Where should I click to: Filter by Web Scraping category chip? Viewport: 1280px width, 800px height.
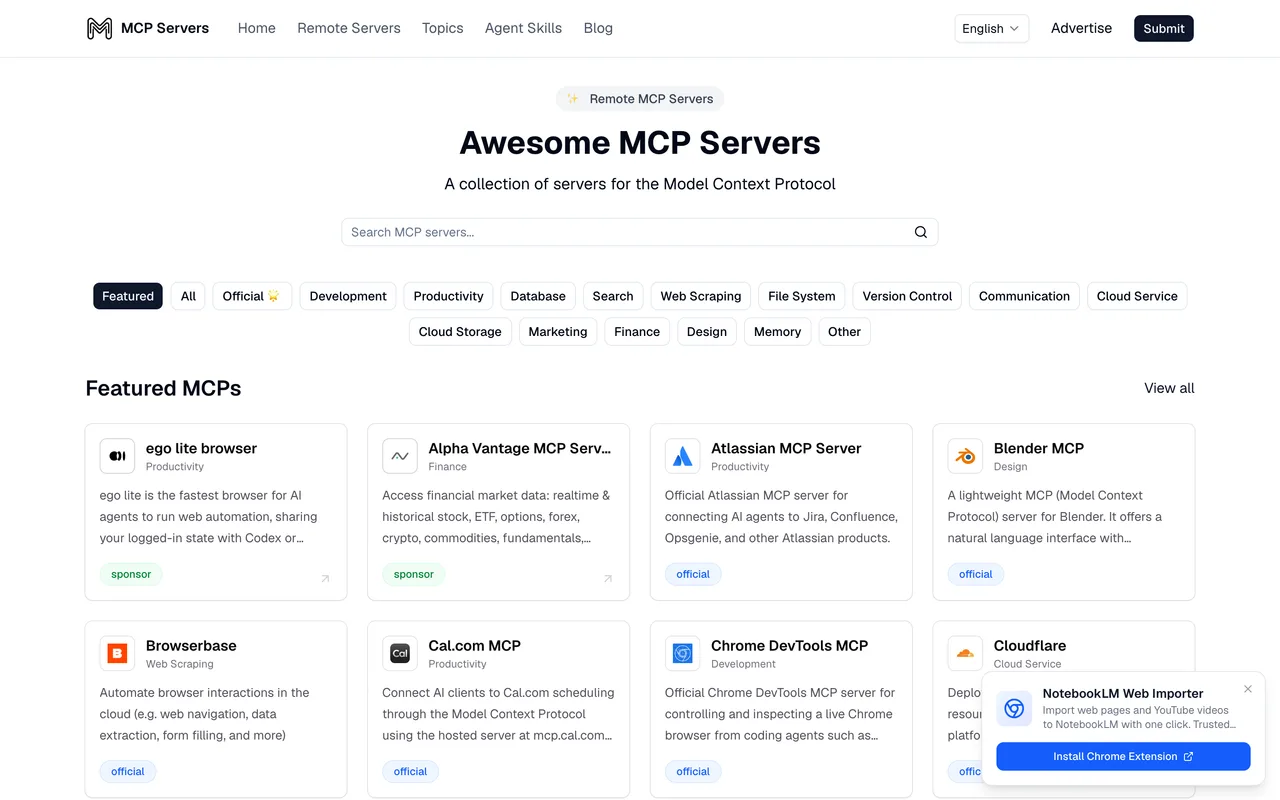click(701, 296)
